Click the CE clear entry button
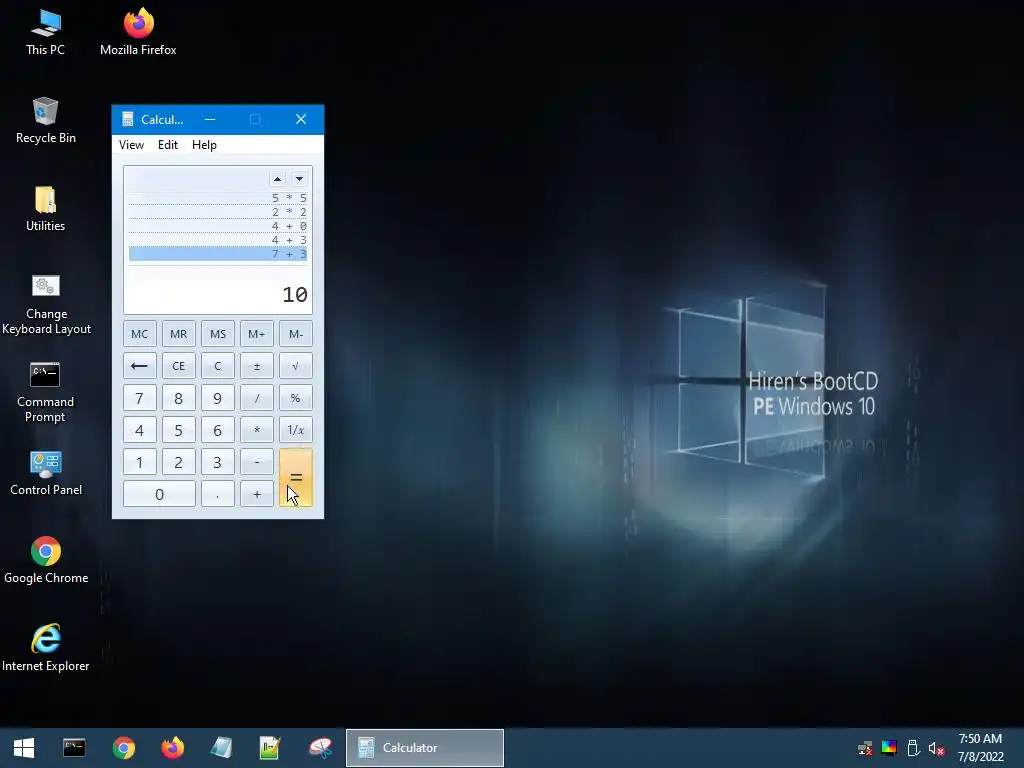The height and width of the screenshot is (768, 1024). tap(178, 366)
